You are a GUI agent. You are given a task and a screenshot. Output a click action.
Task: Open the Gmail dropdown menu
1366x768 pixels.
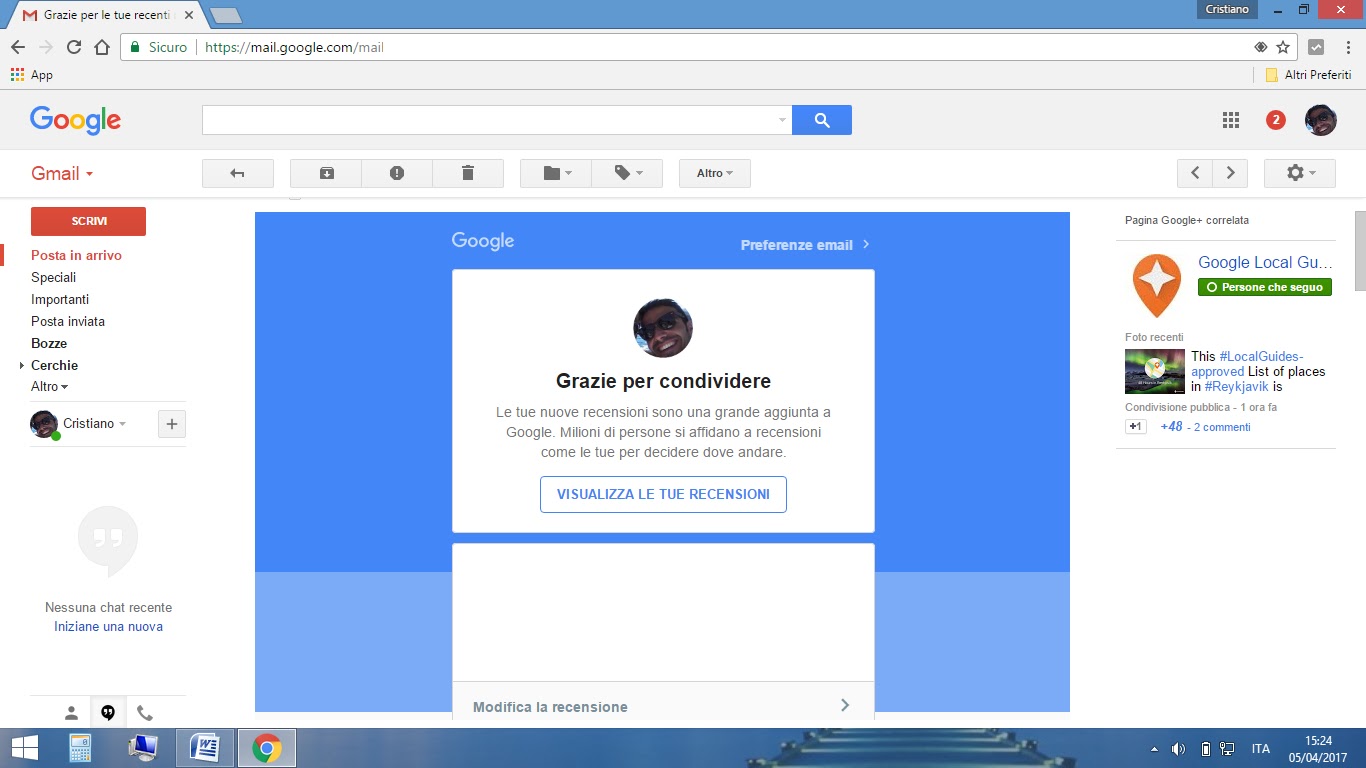tap(62, 173)
